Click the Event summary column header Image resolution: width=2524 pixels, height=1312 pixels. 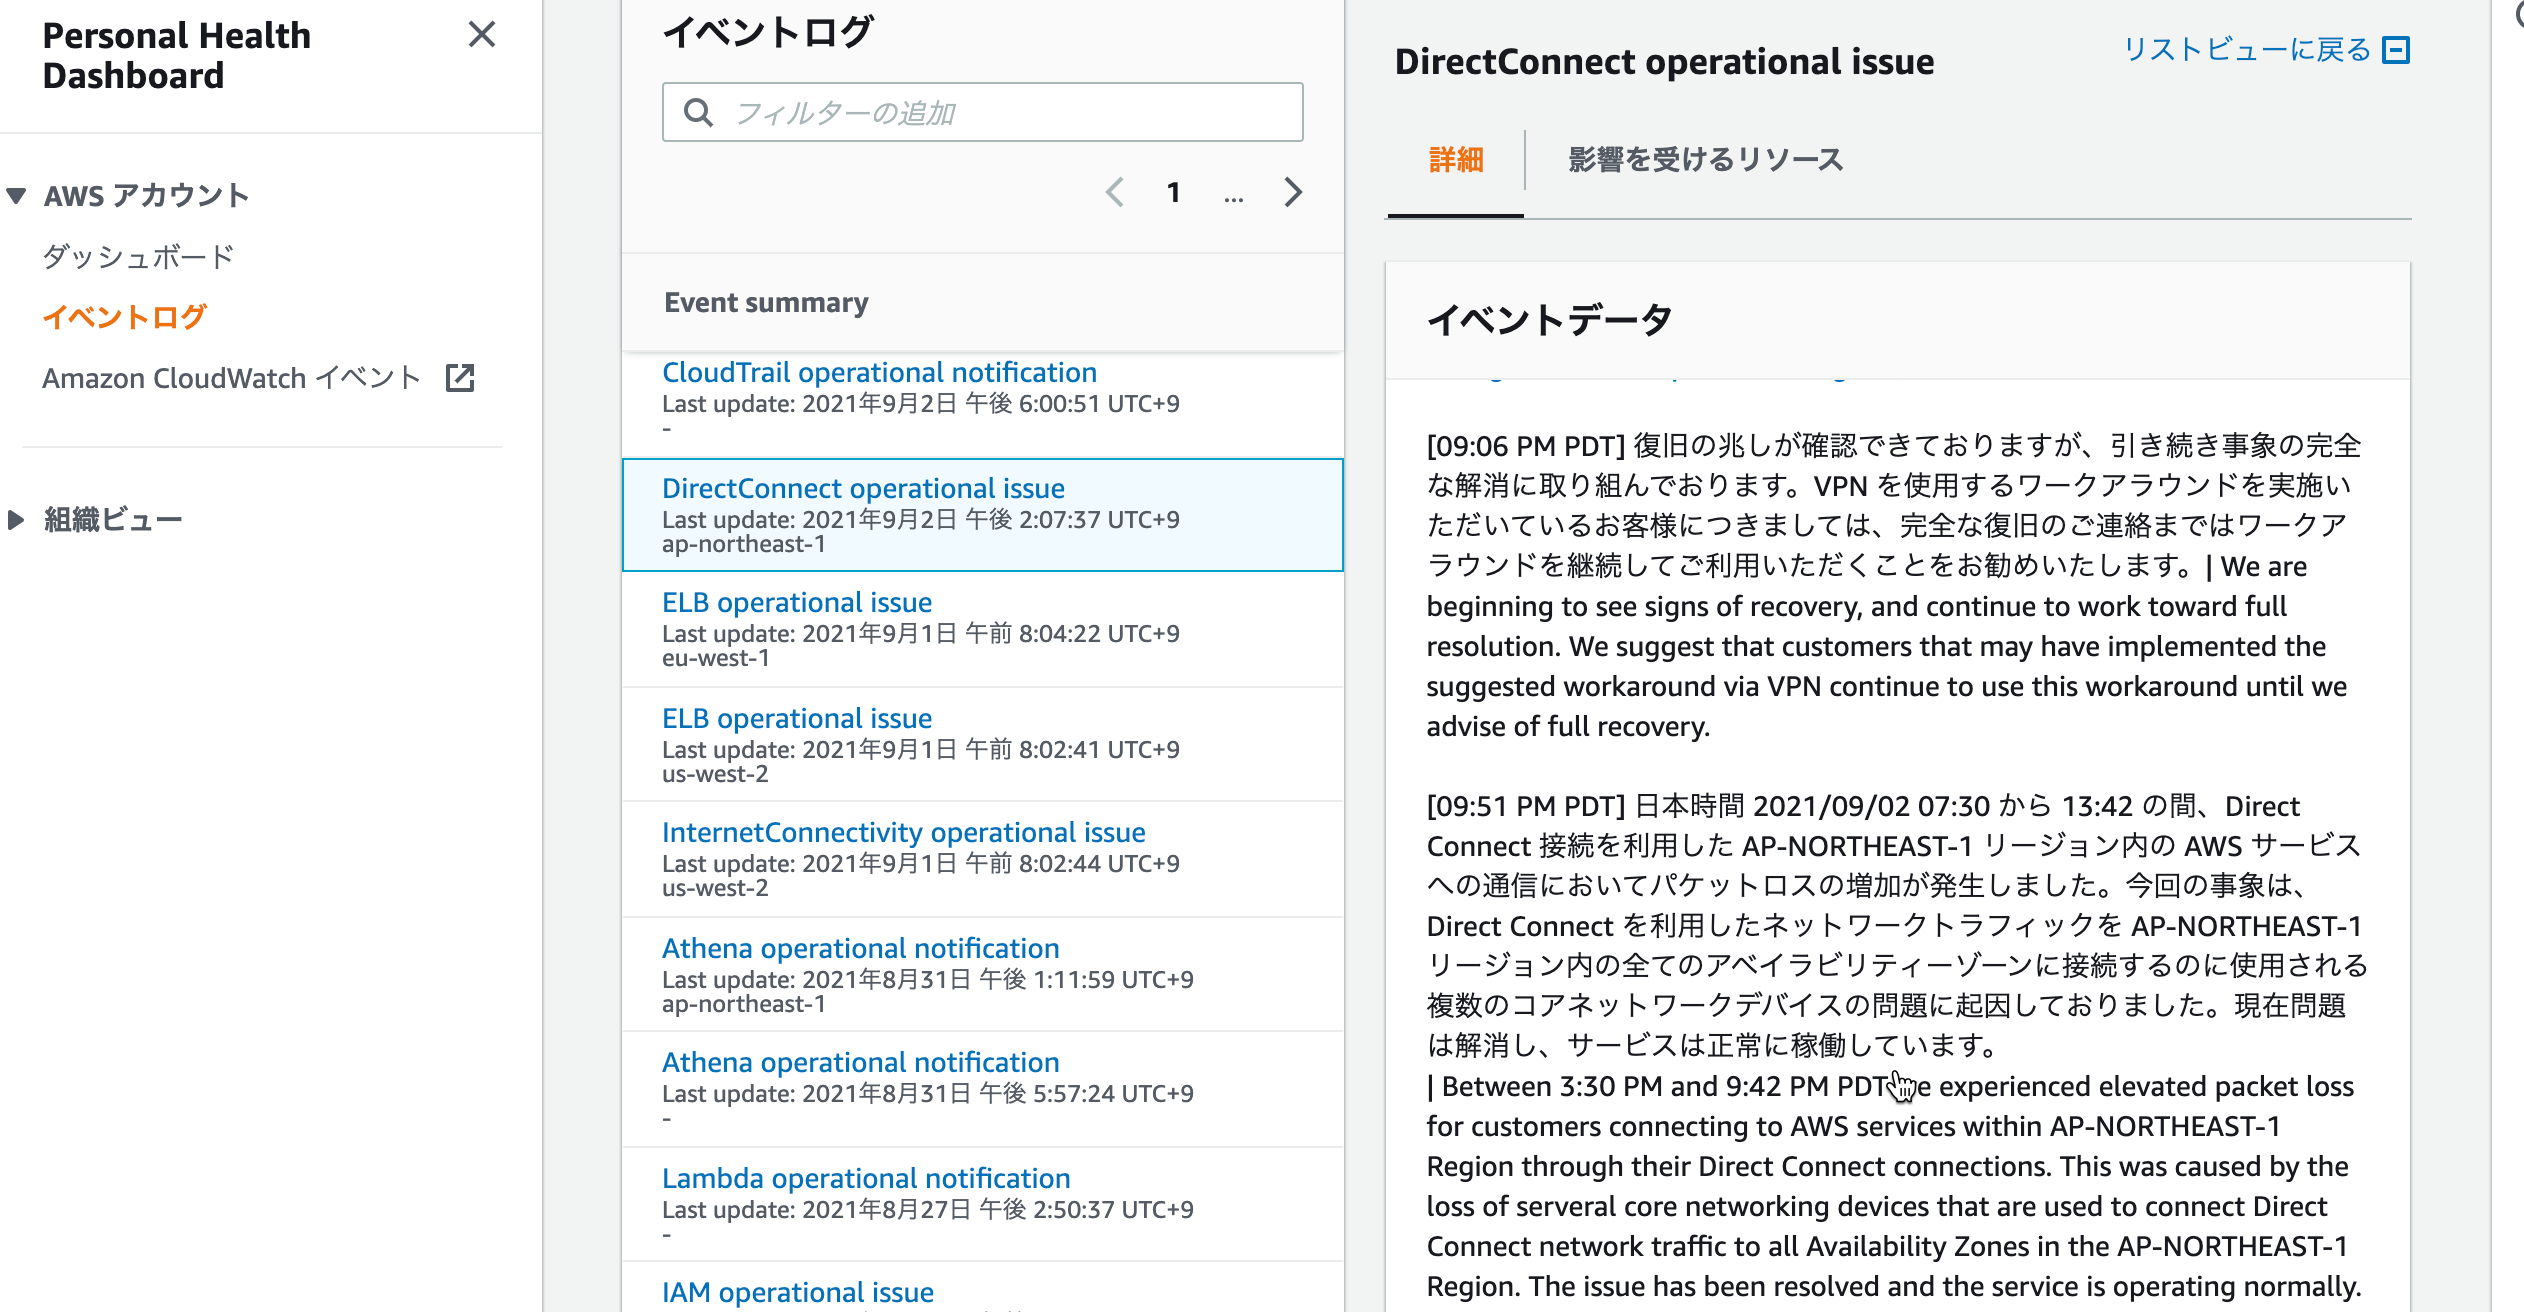click(766, 302)
